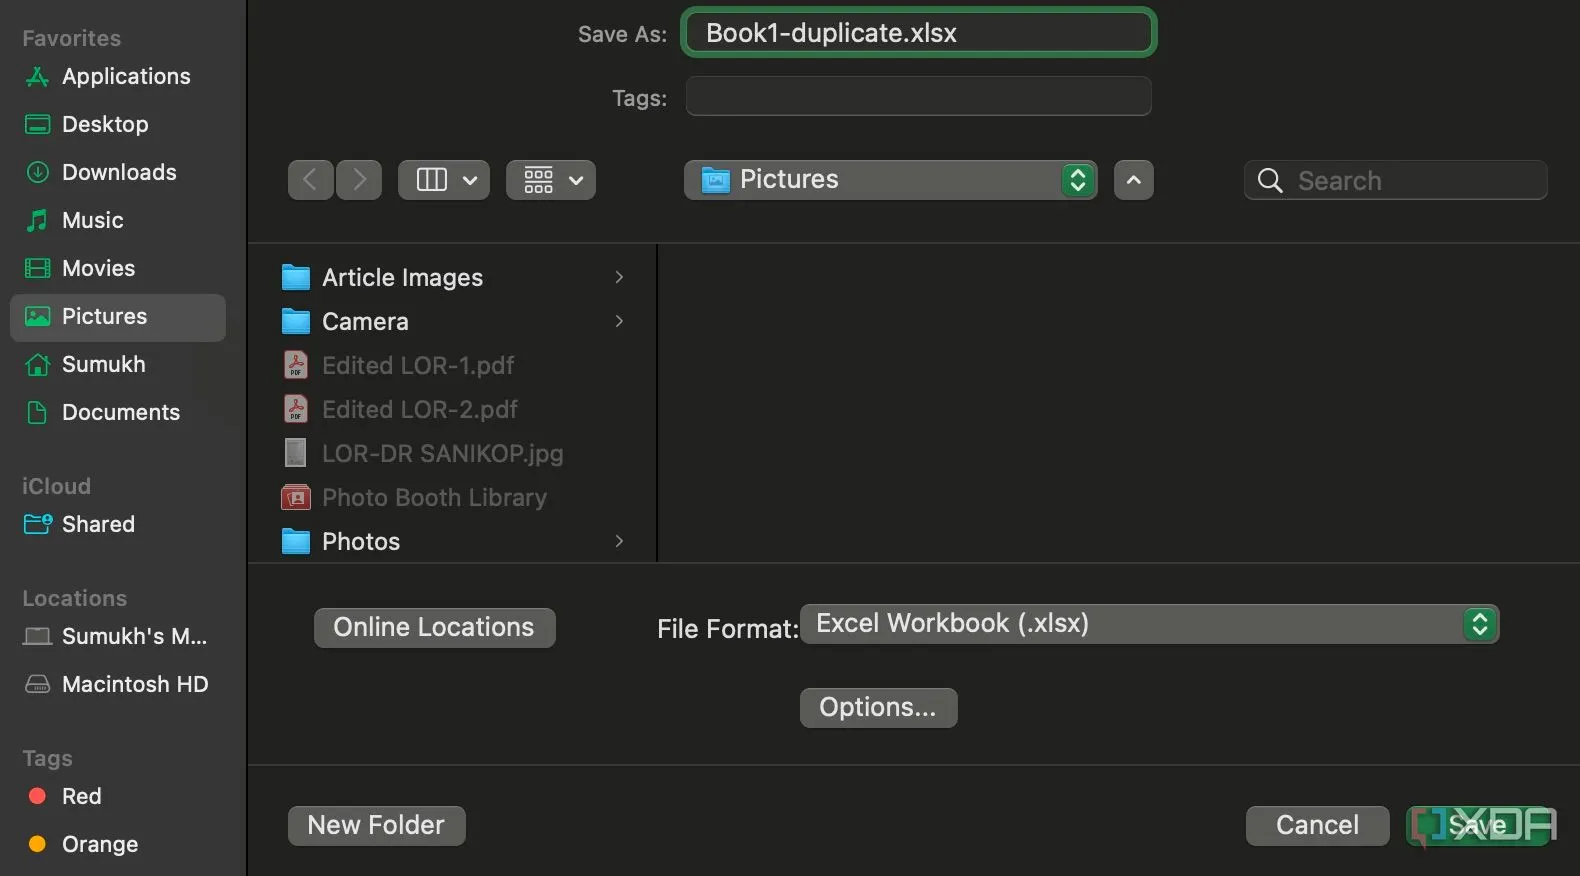Viewport: 1580px width, 876px height.
Task: Select the Pictures sidebar item
Action: tap(118, 317)
